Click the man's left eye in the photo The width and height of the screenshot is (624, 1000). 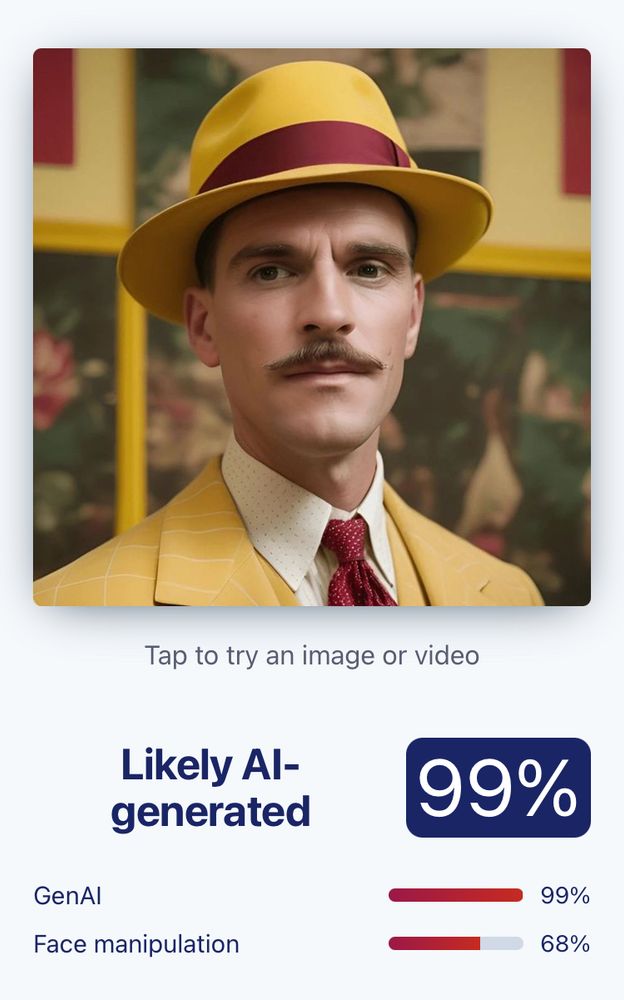tap(370, 270)
